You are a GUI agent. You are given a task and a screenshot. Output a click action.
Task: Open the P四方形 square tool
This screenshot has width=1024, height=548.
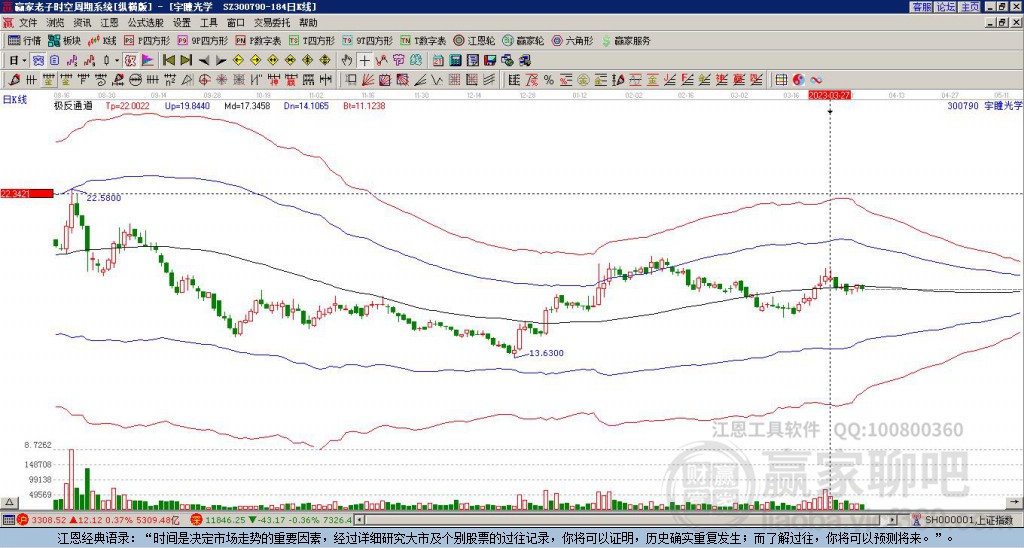(147, 40)
